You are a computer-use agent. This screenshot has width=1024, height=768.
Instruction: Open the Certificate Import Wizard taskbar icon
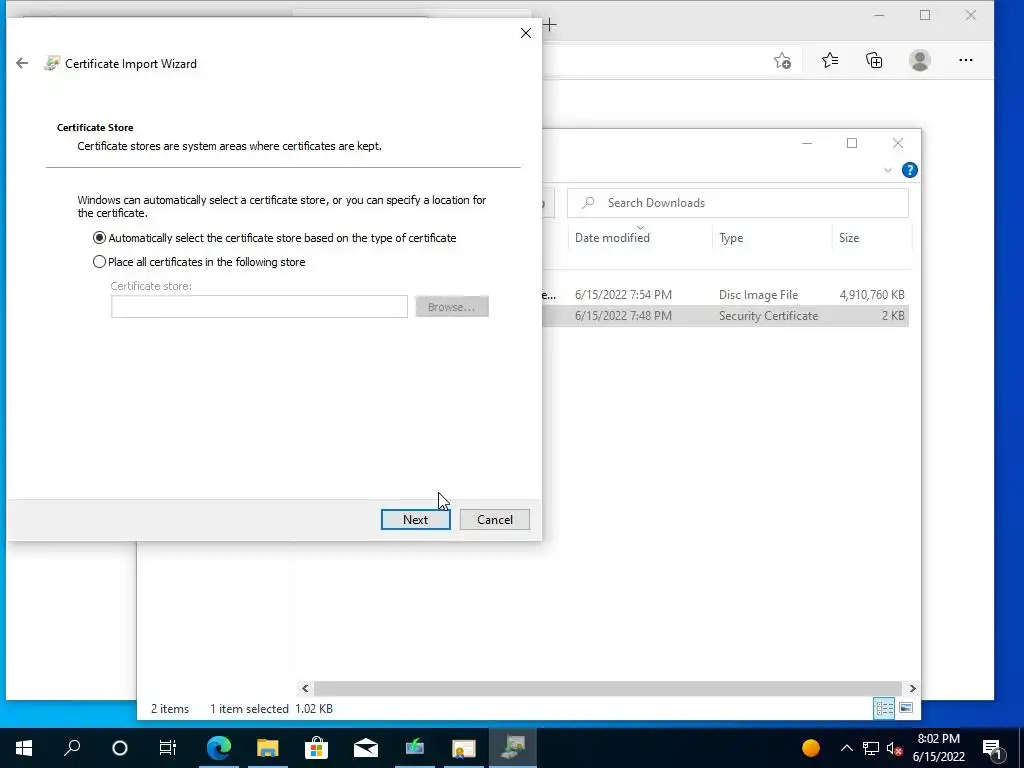(513, 748)
